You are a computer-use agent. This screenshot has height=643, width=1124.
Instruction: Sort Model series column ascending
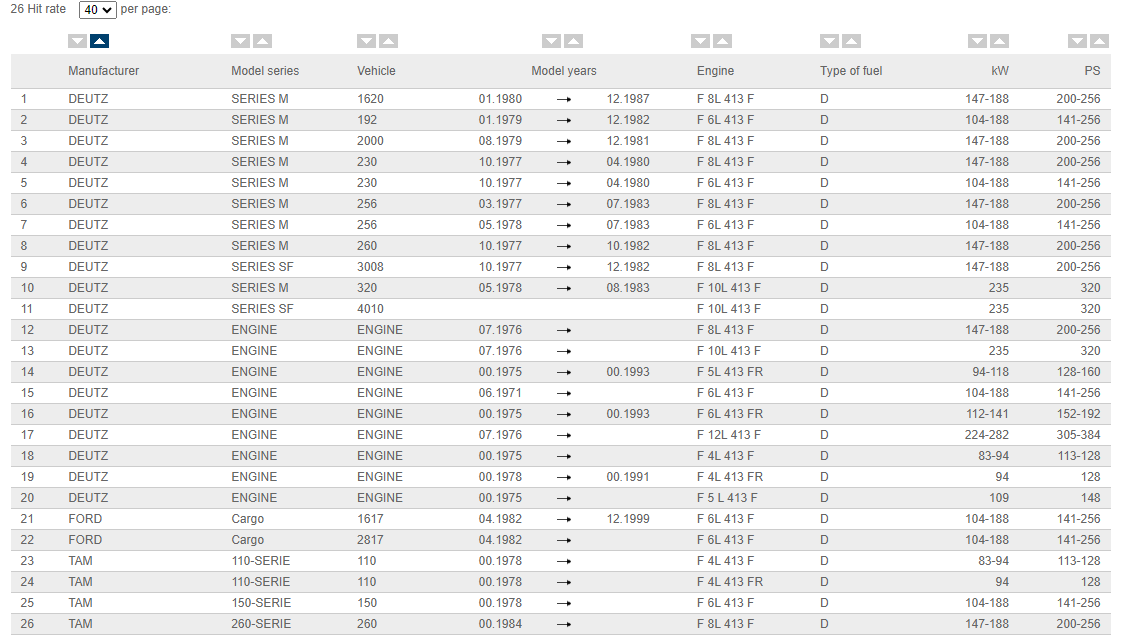click(262, 41)
